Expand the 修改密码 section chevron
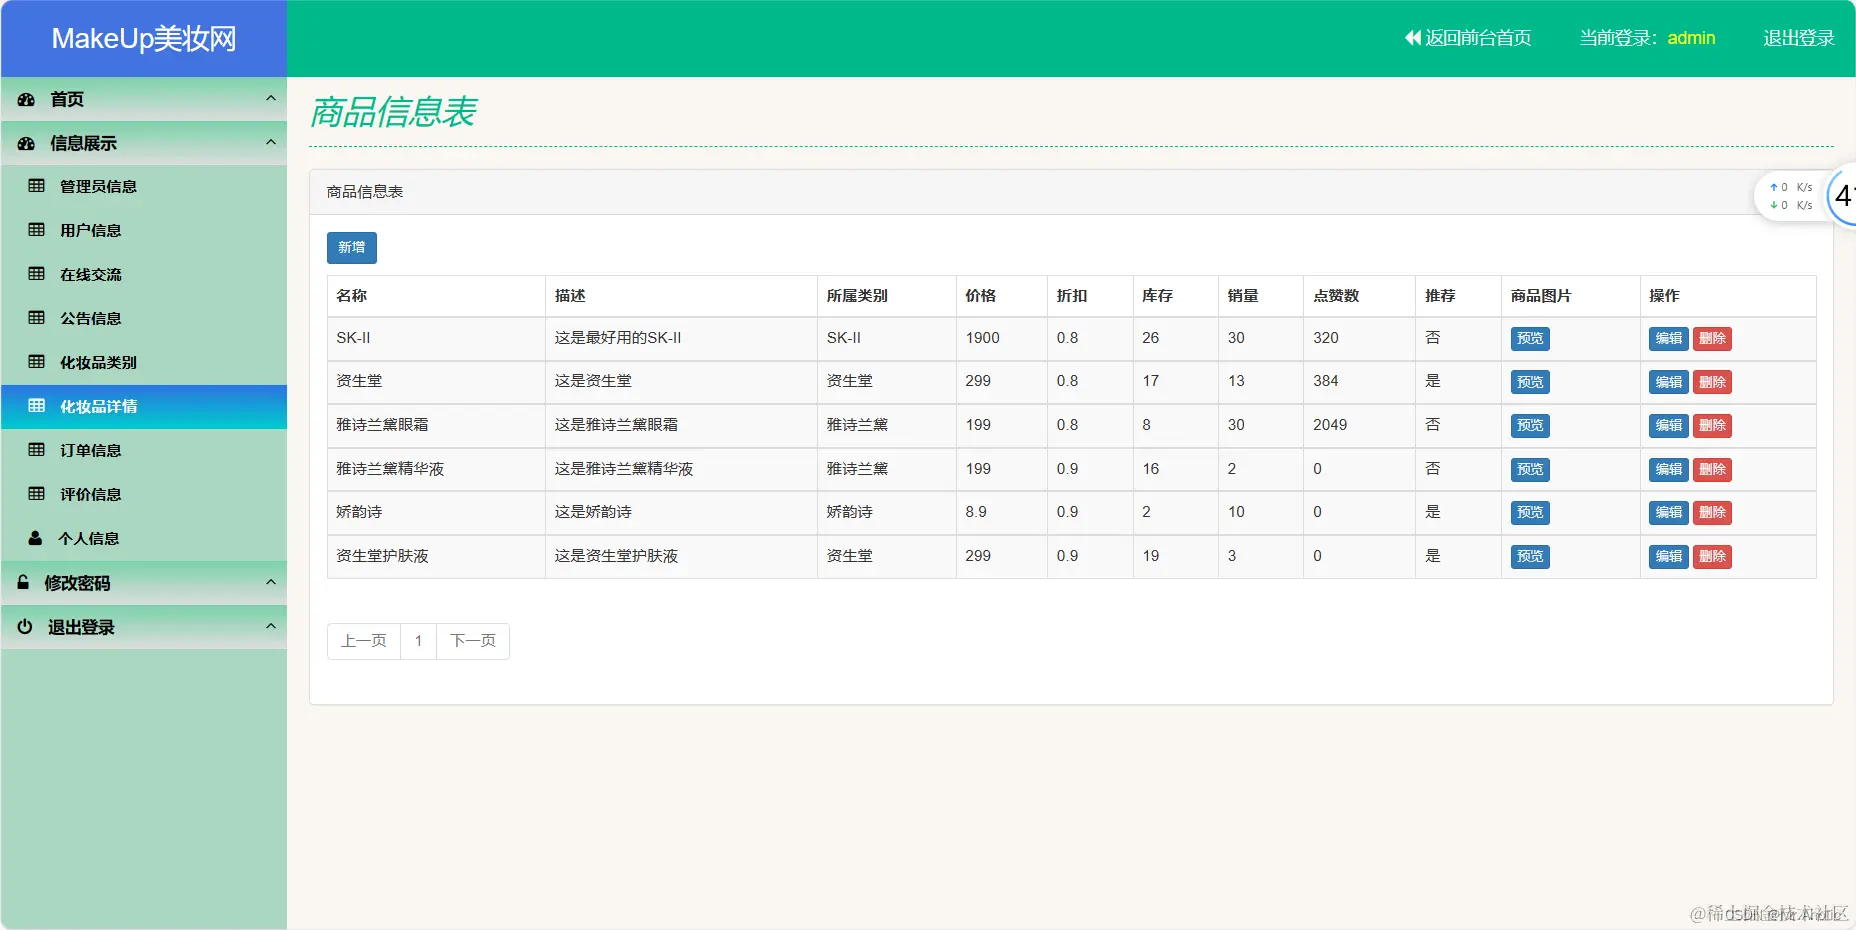Screen dimensions: 1856x930 270,582
